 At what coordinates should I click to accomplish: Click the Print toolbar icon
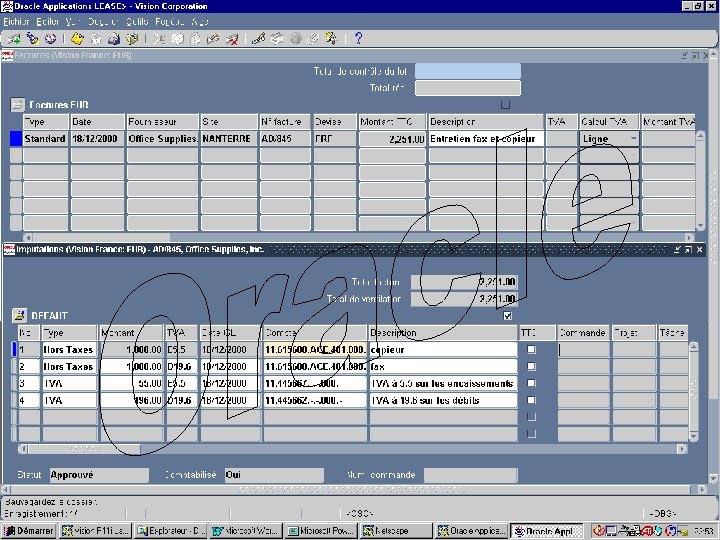[x=113, y=39]
